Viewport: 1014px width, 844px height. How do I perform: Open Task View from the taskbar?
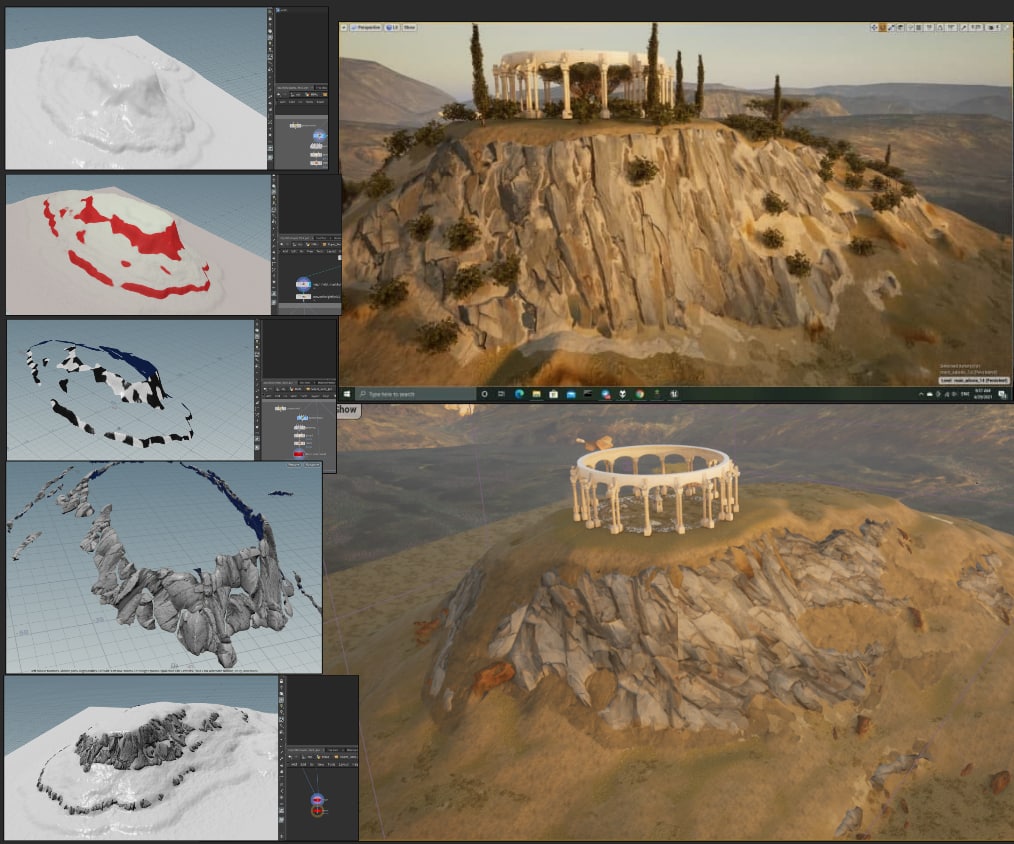[x=502, y=394]
